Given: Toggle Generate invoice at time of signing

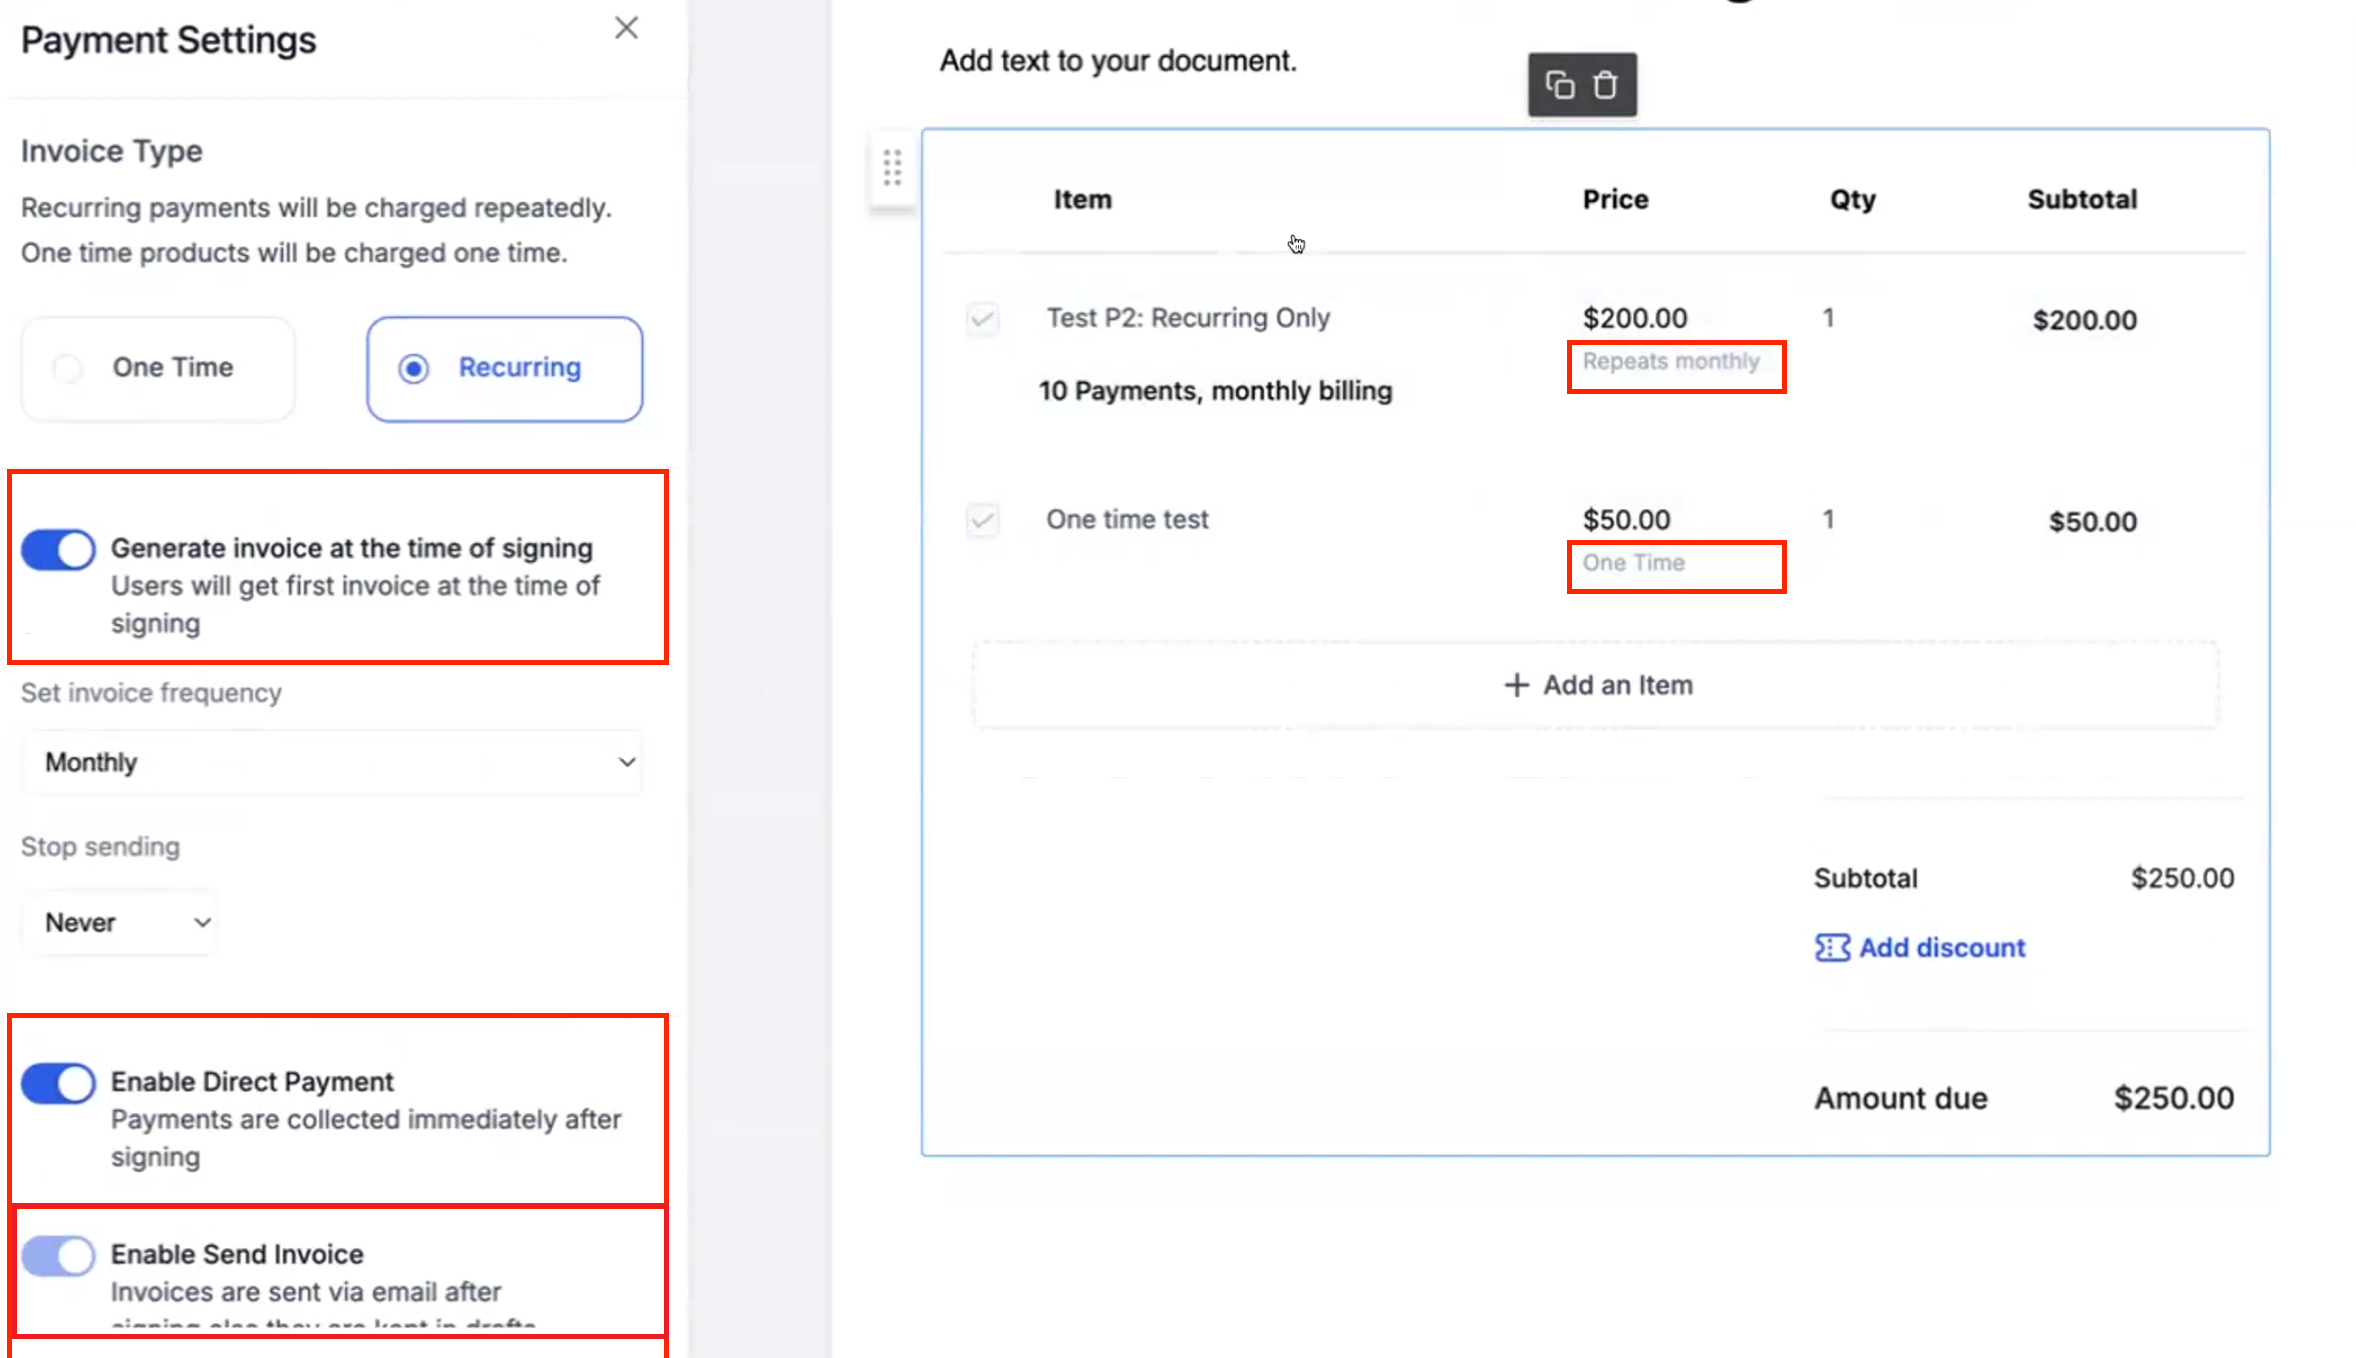Looking at the screenshot, I should (58, 550).
